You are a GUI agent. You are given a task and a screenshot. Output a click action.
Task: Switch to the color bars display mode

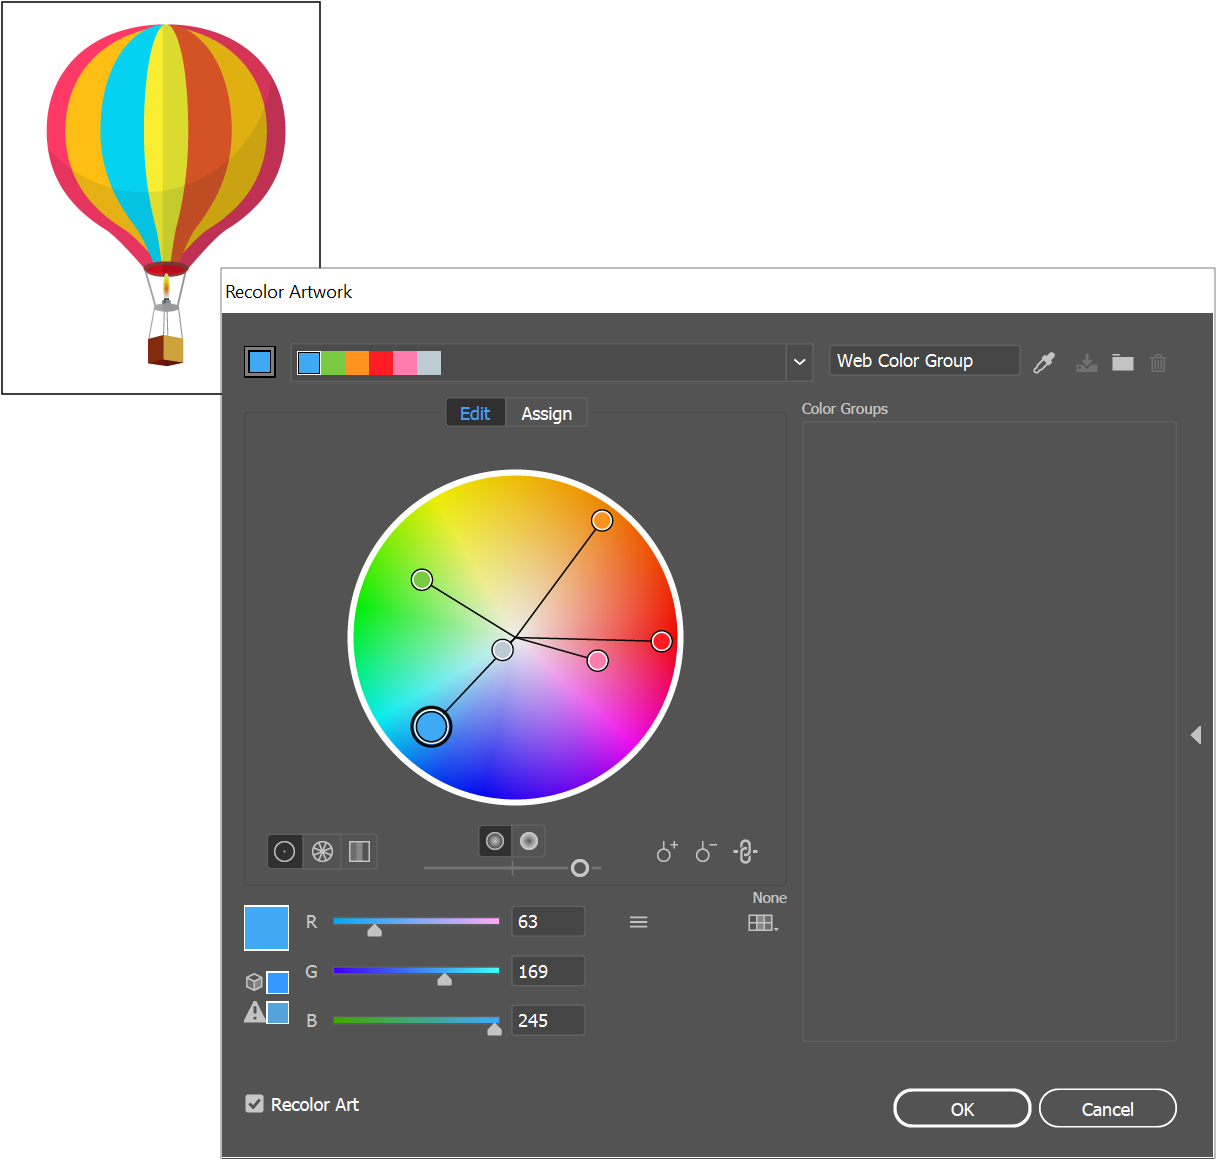pos(359,851)
